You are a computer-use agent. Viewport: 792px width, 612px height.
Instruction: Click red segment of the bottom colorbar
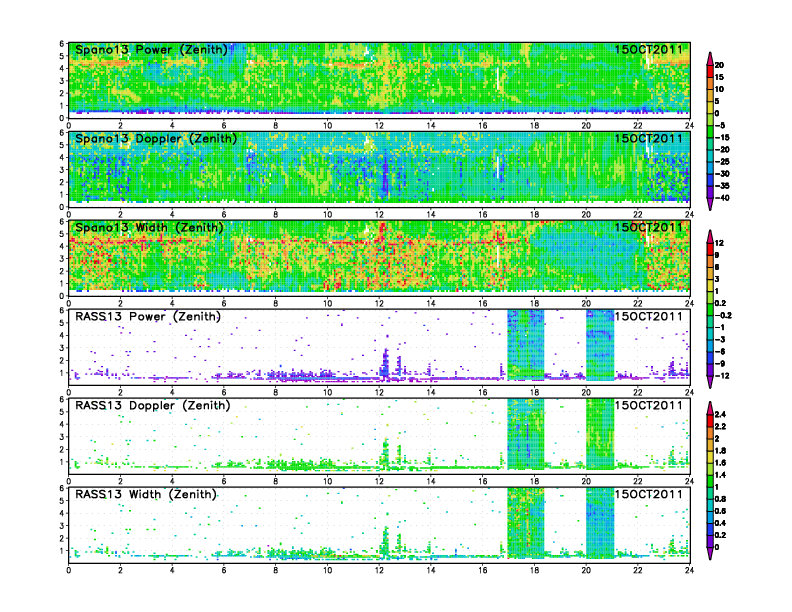pos(710,420)
